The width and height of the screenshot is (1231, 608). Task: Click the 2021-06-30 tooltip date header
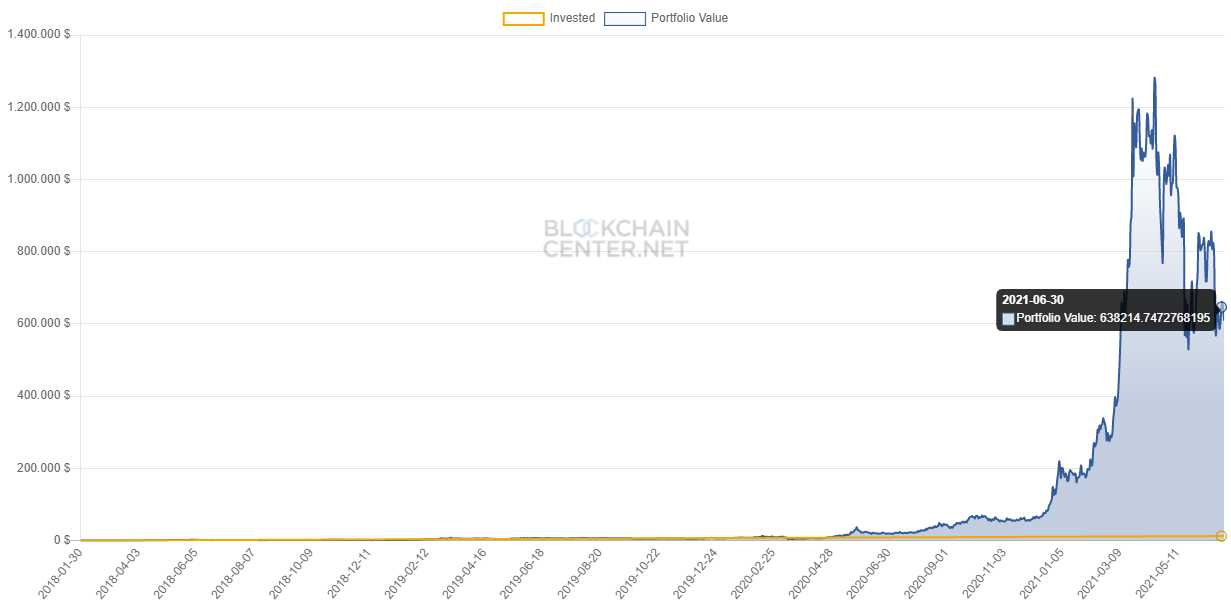click(1032, 300)
